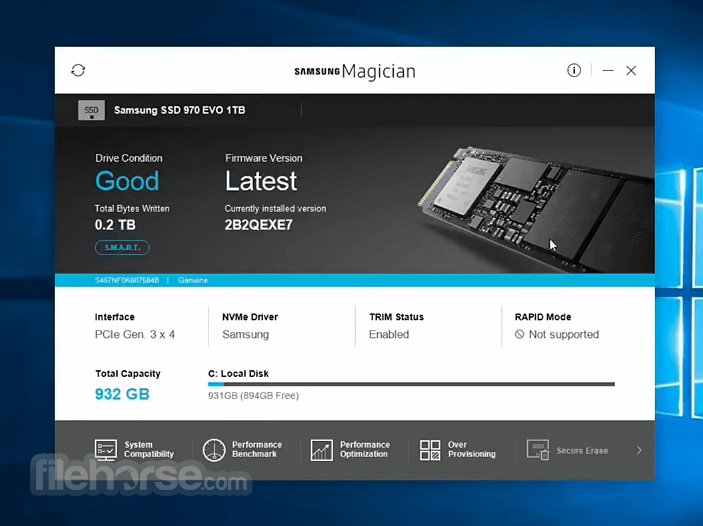703x526 pixels.
Task: Close the Samsung Magician window
Action: pos(631,70)
